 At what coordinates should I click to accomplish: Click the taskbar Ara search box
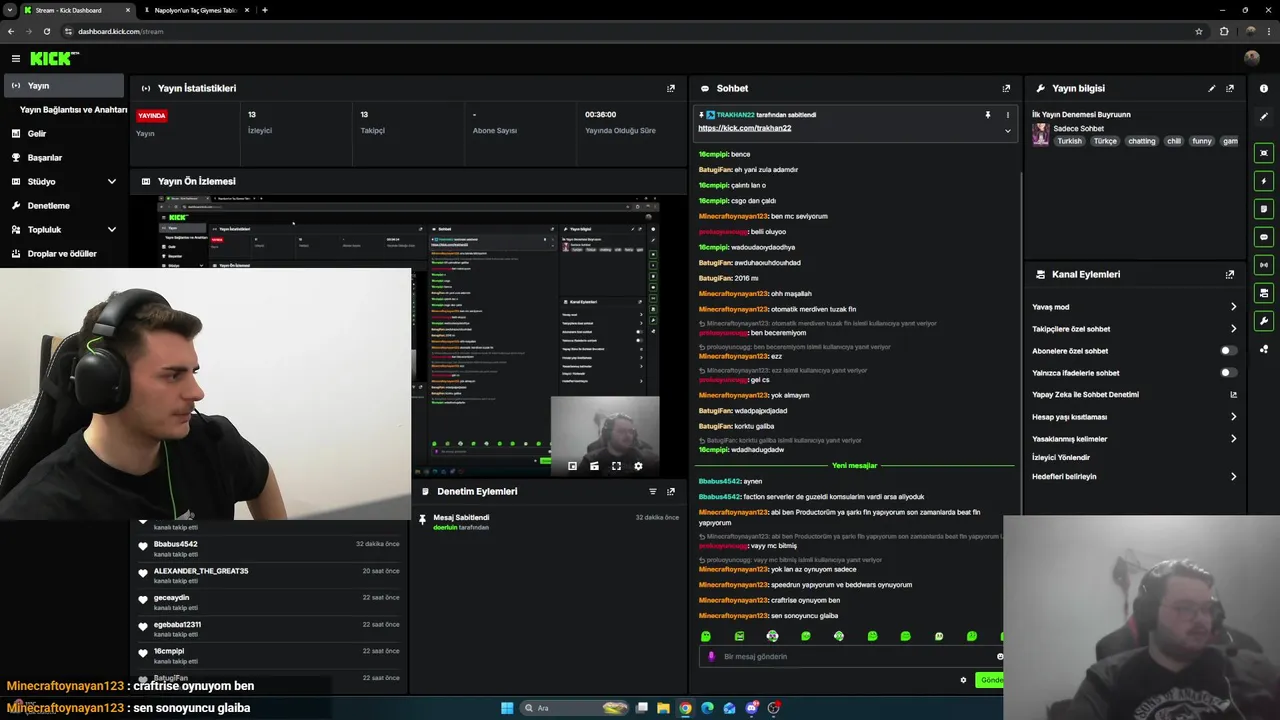[x=575, y=708]
